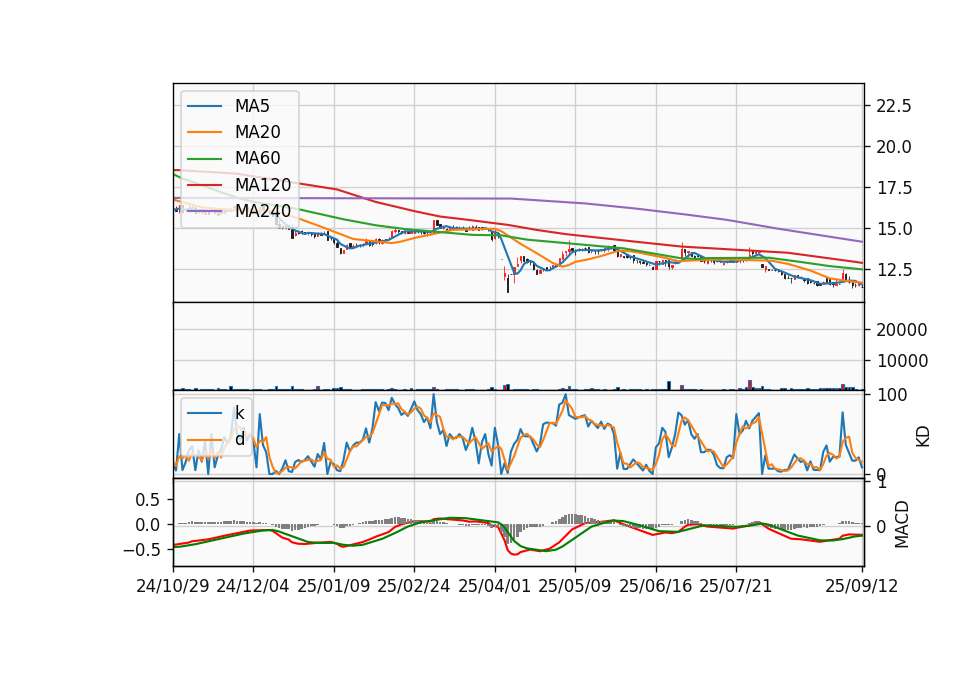Click the 25/02/24 date axis label
This screenshot has width=960, height=690.
pos(414,586)
